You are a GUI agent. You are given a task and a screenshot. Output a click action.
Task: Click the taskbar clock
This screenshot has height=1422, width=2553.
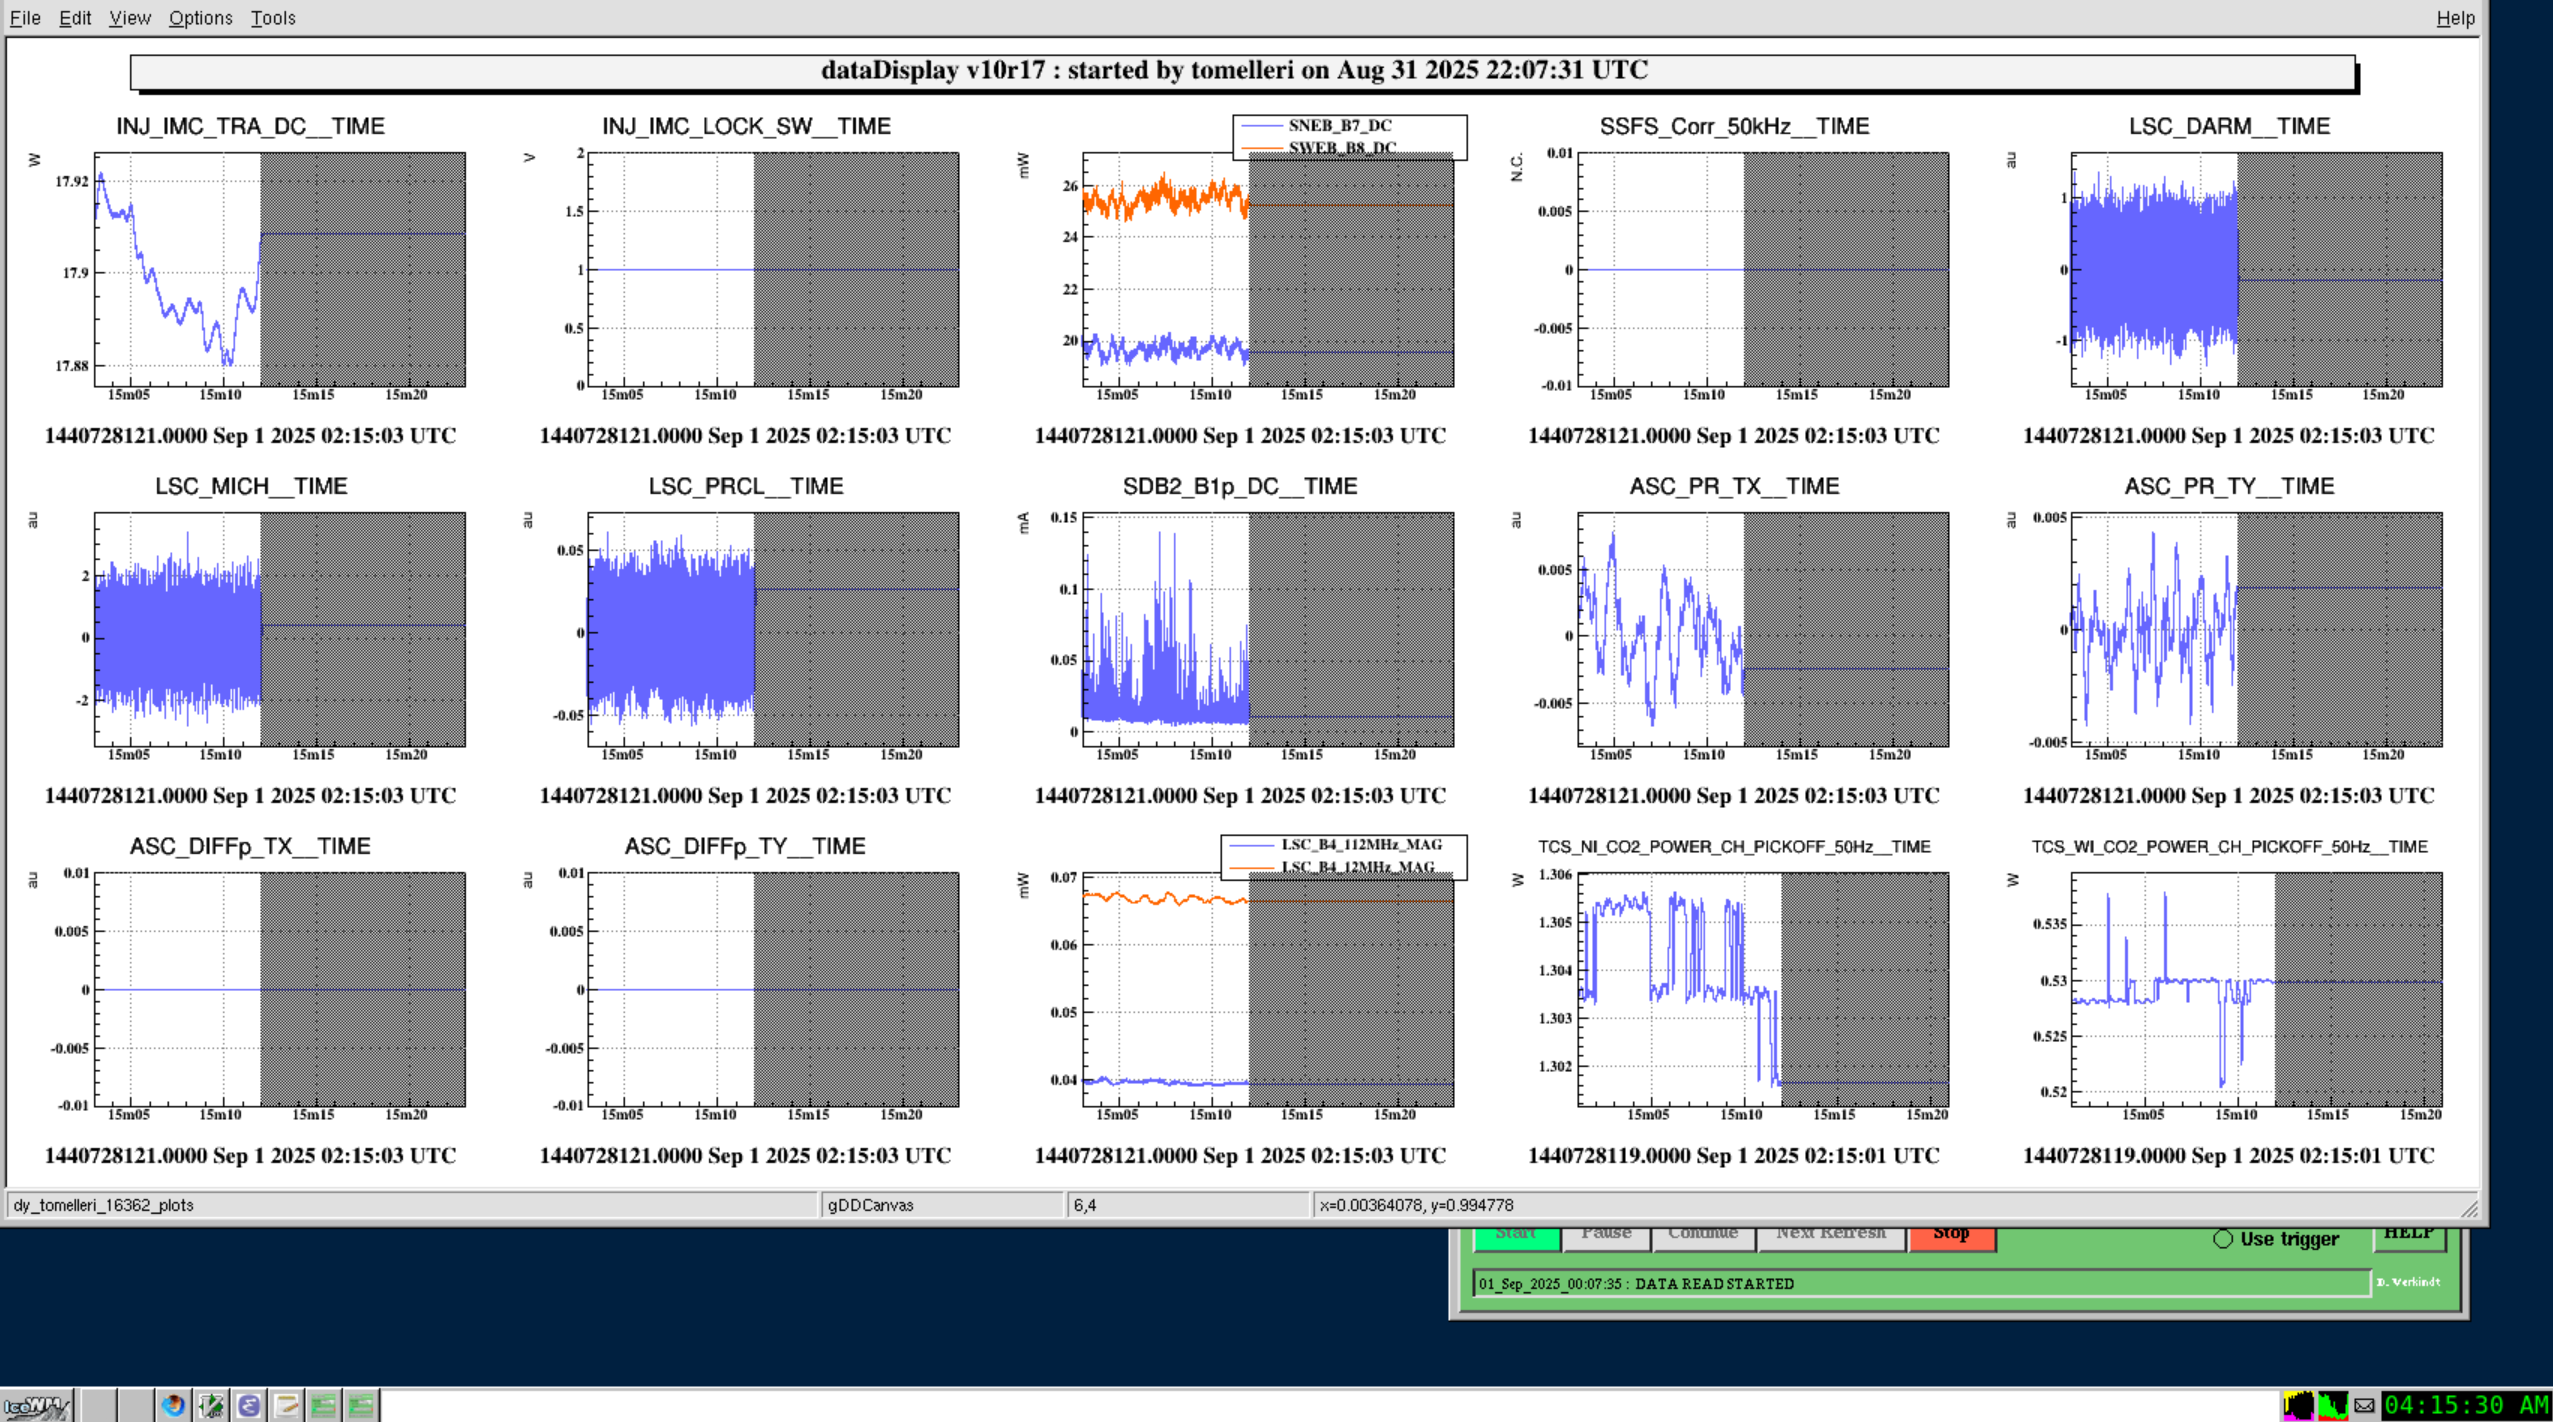point(2465,1406)
